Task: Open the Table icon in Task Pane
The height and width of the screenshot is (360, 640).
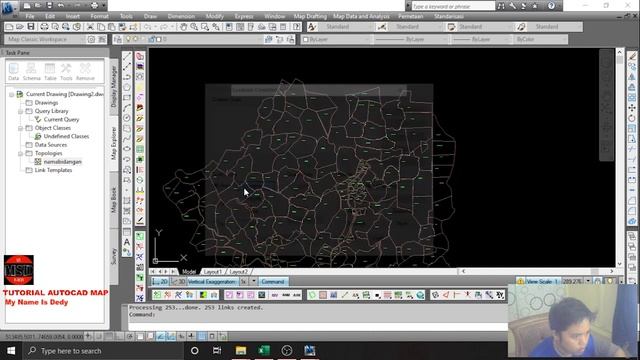Action: [50, 72]
